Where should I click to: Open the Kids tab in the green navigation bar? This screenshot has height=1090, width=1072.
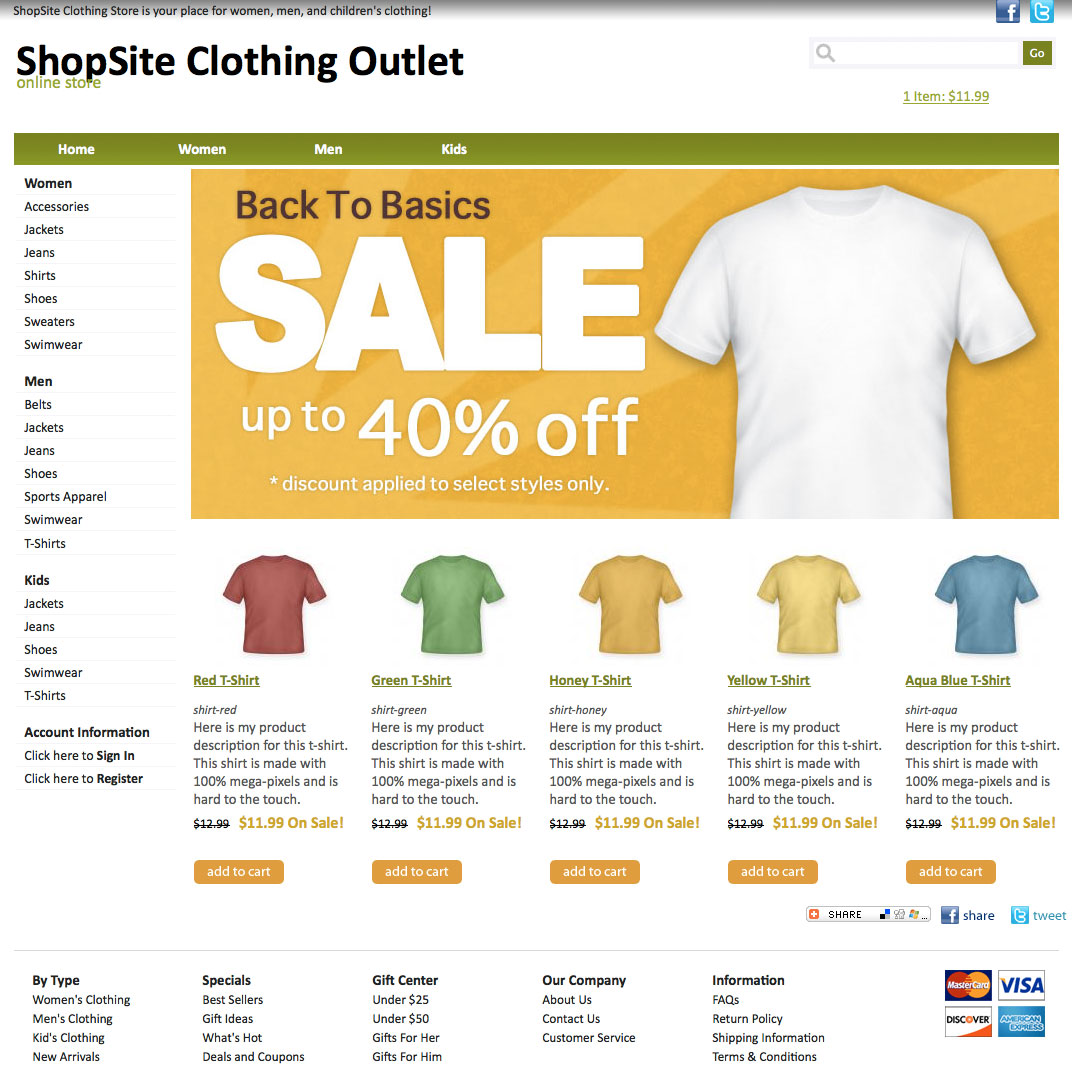pos(454,149)
